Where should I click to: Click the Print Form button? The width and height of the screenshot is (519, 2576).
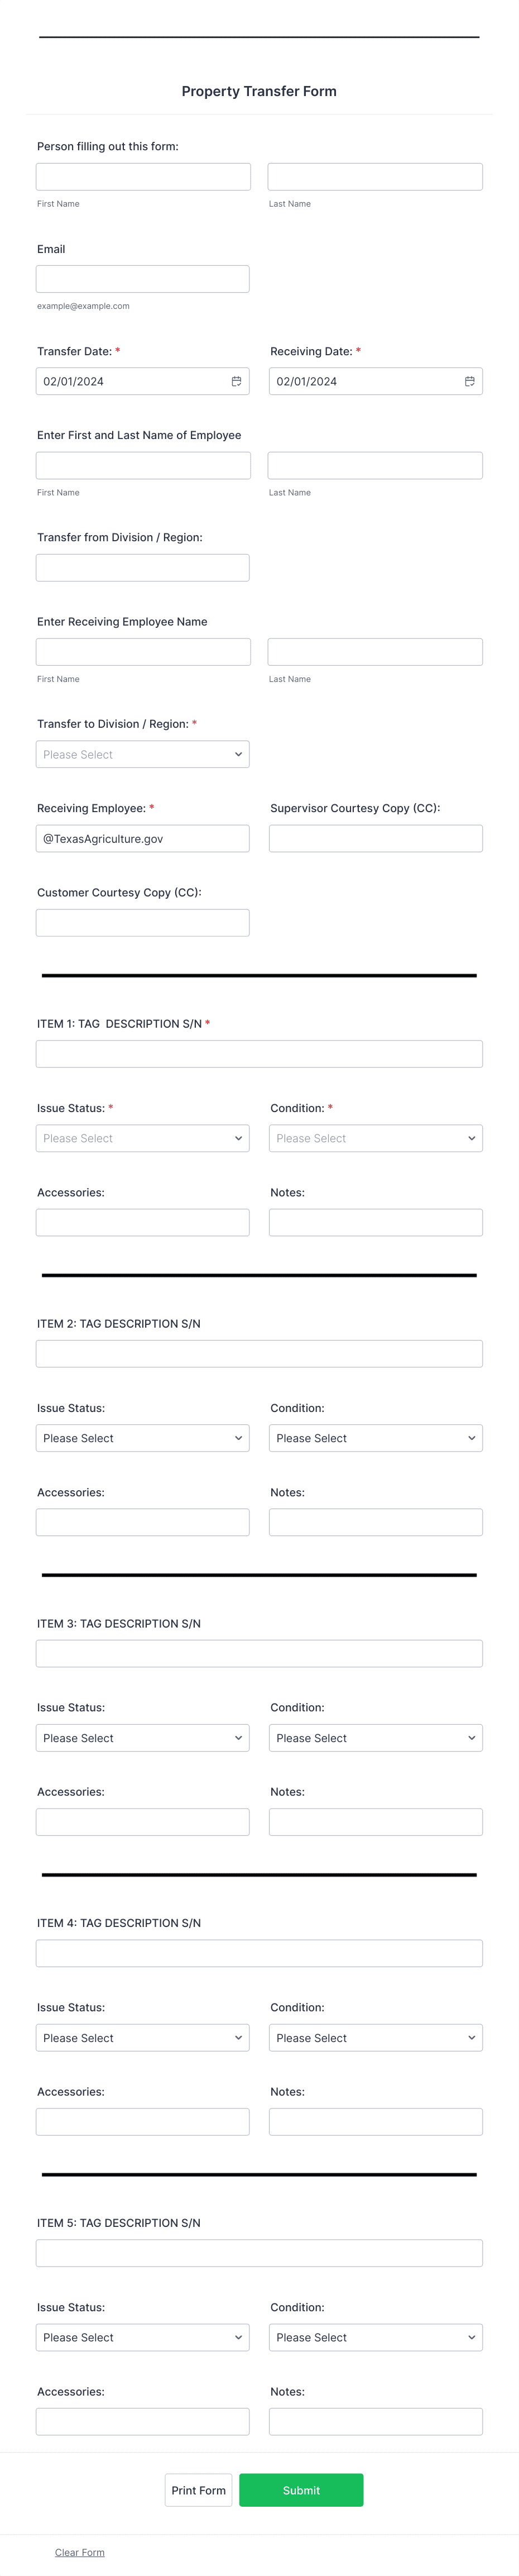pyautogui.click(x=199, y=2490)
